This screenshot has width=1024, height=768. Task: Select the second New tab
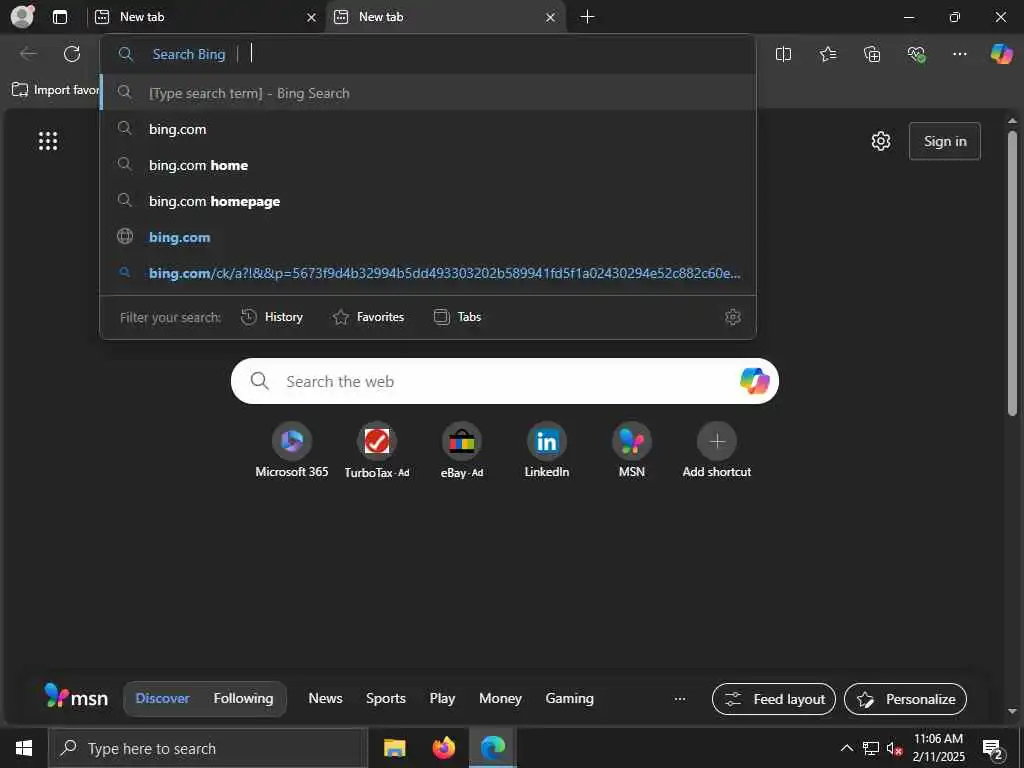445,17
